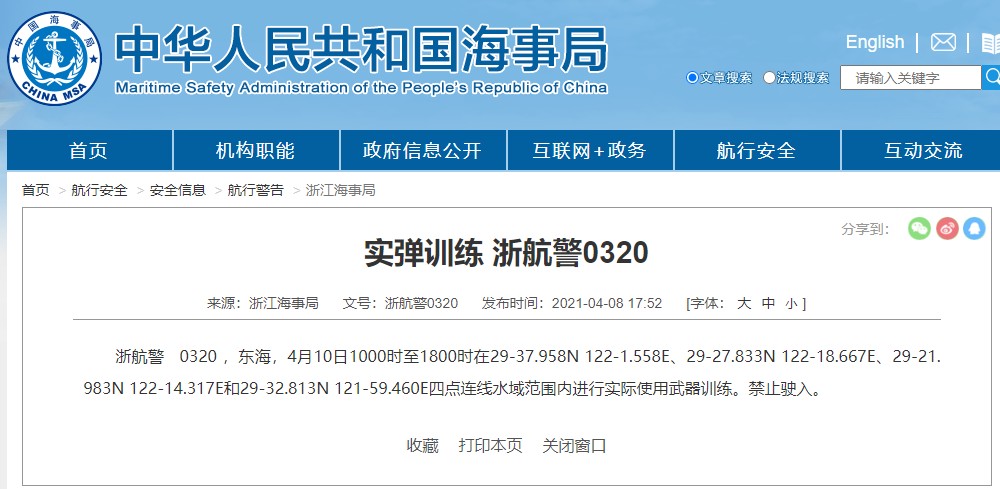This screenshot has width=1000, height=489.
Task: Go to 浙江海事局 in the breadcrumb
Action: coord(341,190)
